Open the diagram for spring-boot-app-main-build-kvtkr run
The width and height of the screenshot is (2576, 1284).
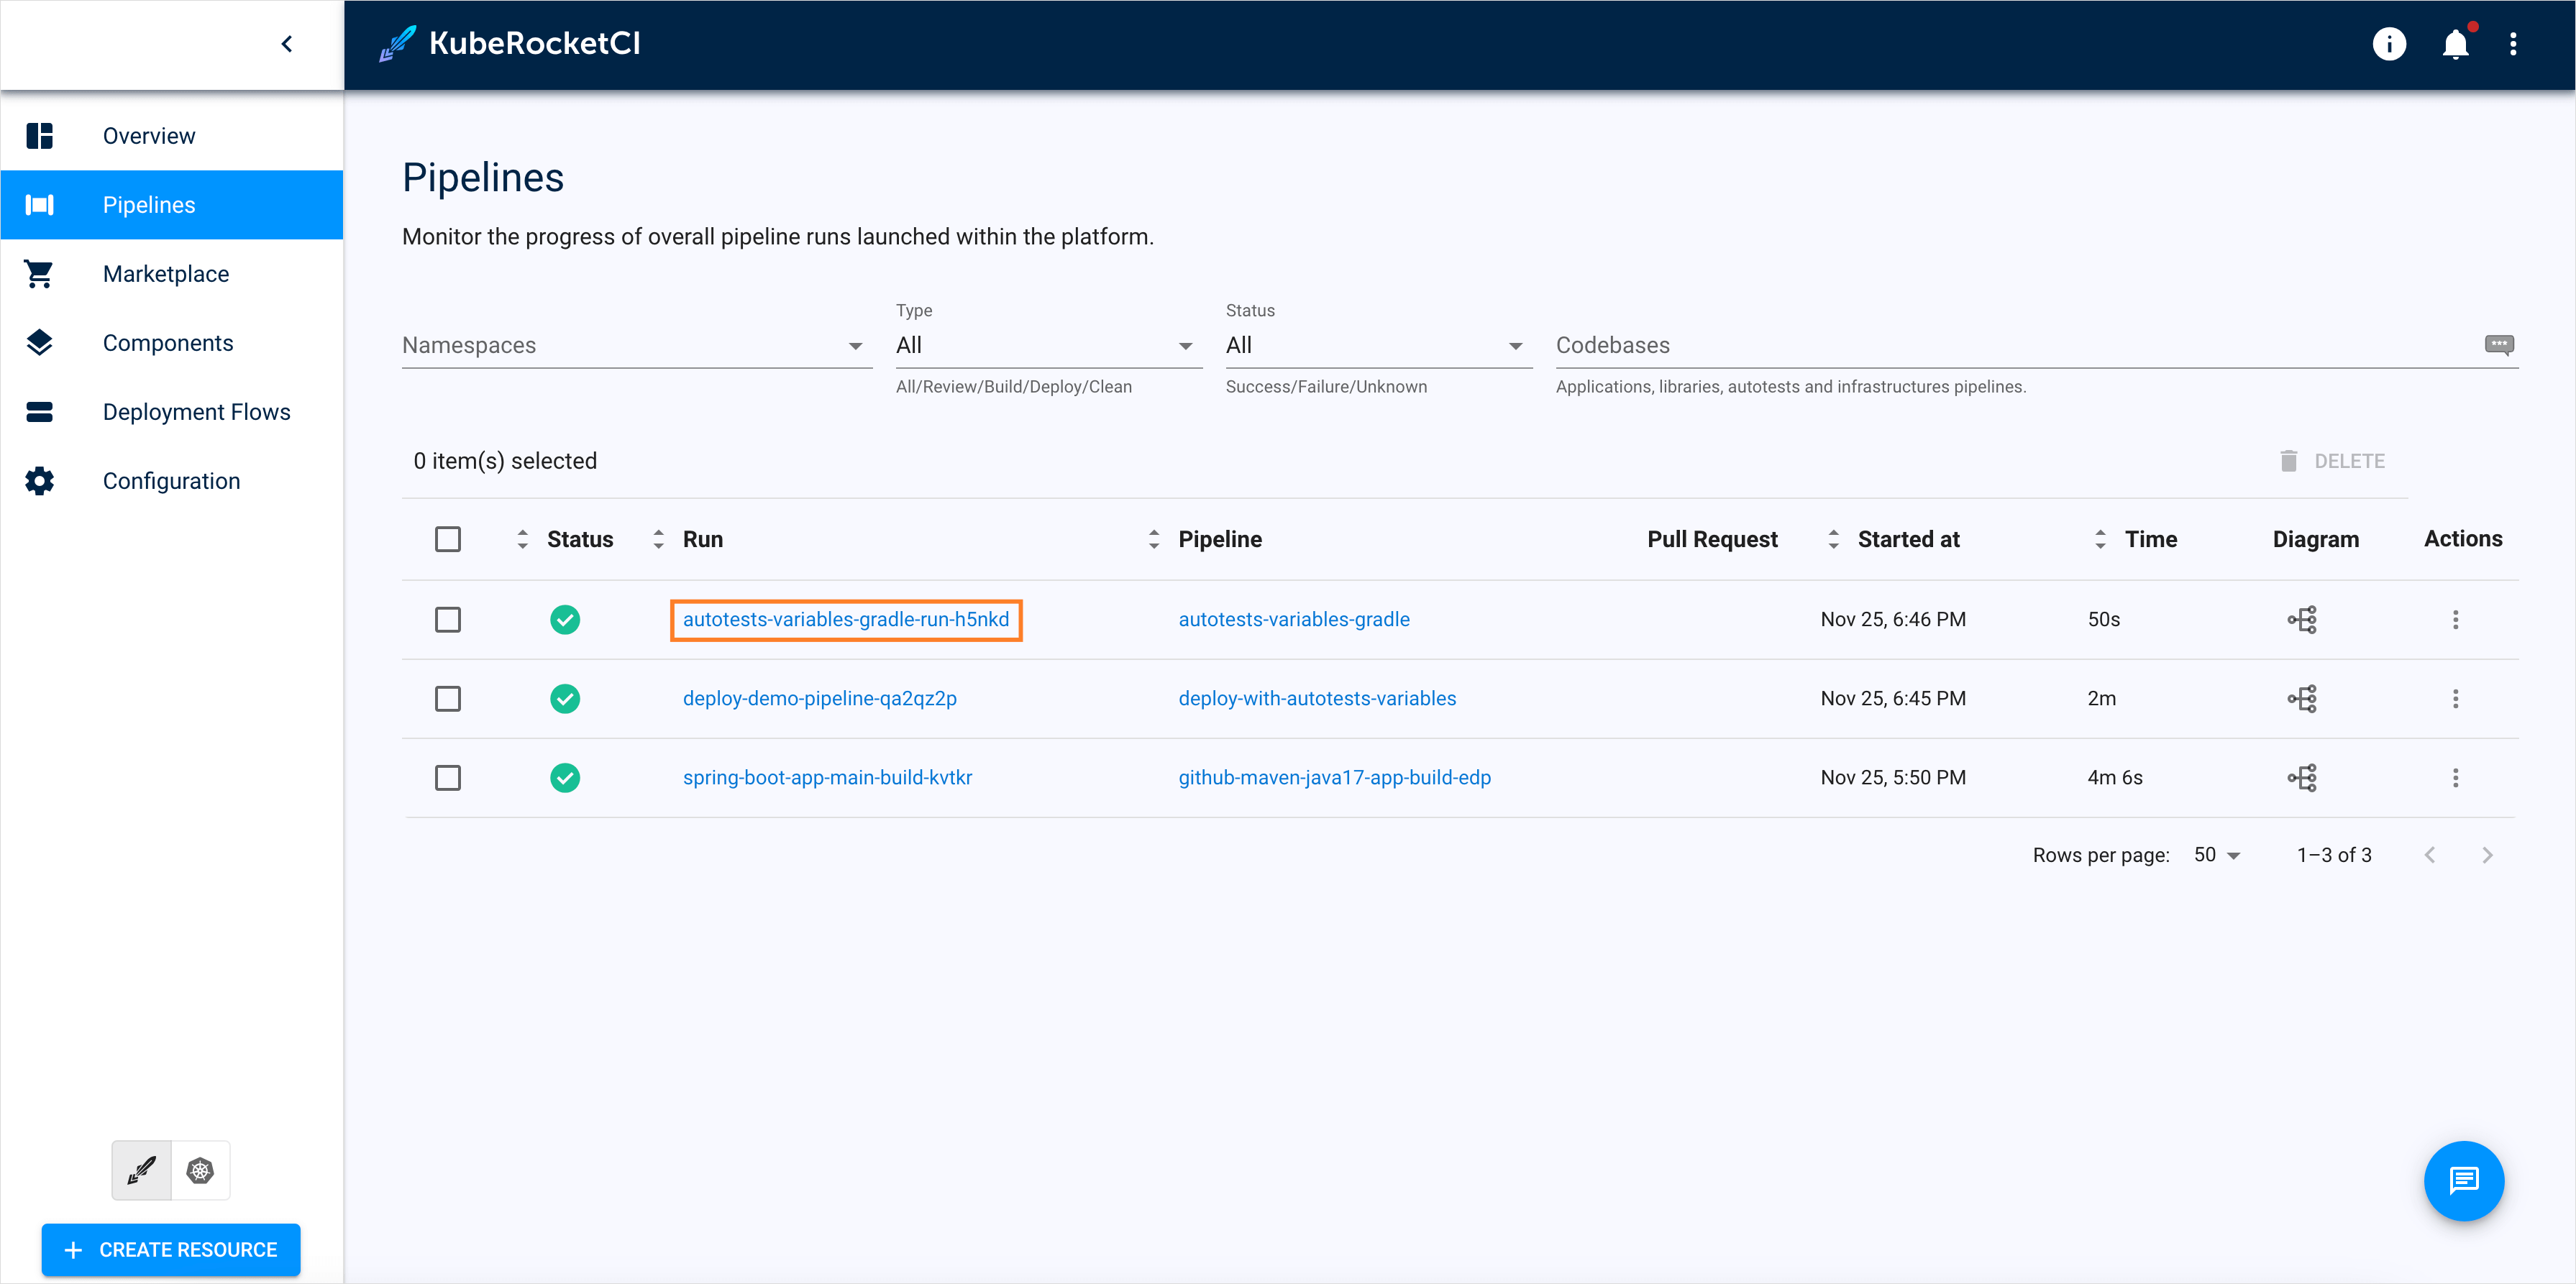tap(2303, 777)
